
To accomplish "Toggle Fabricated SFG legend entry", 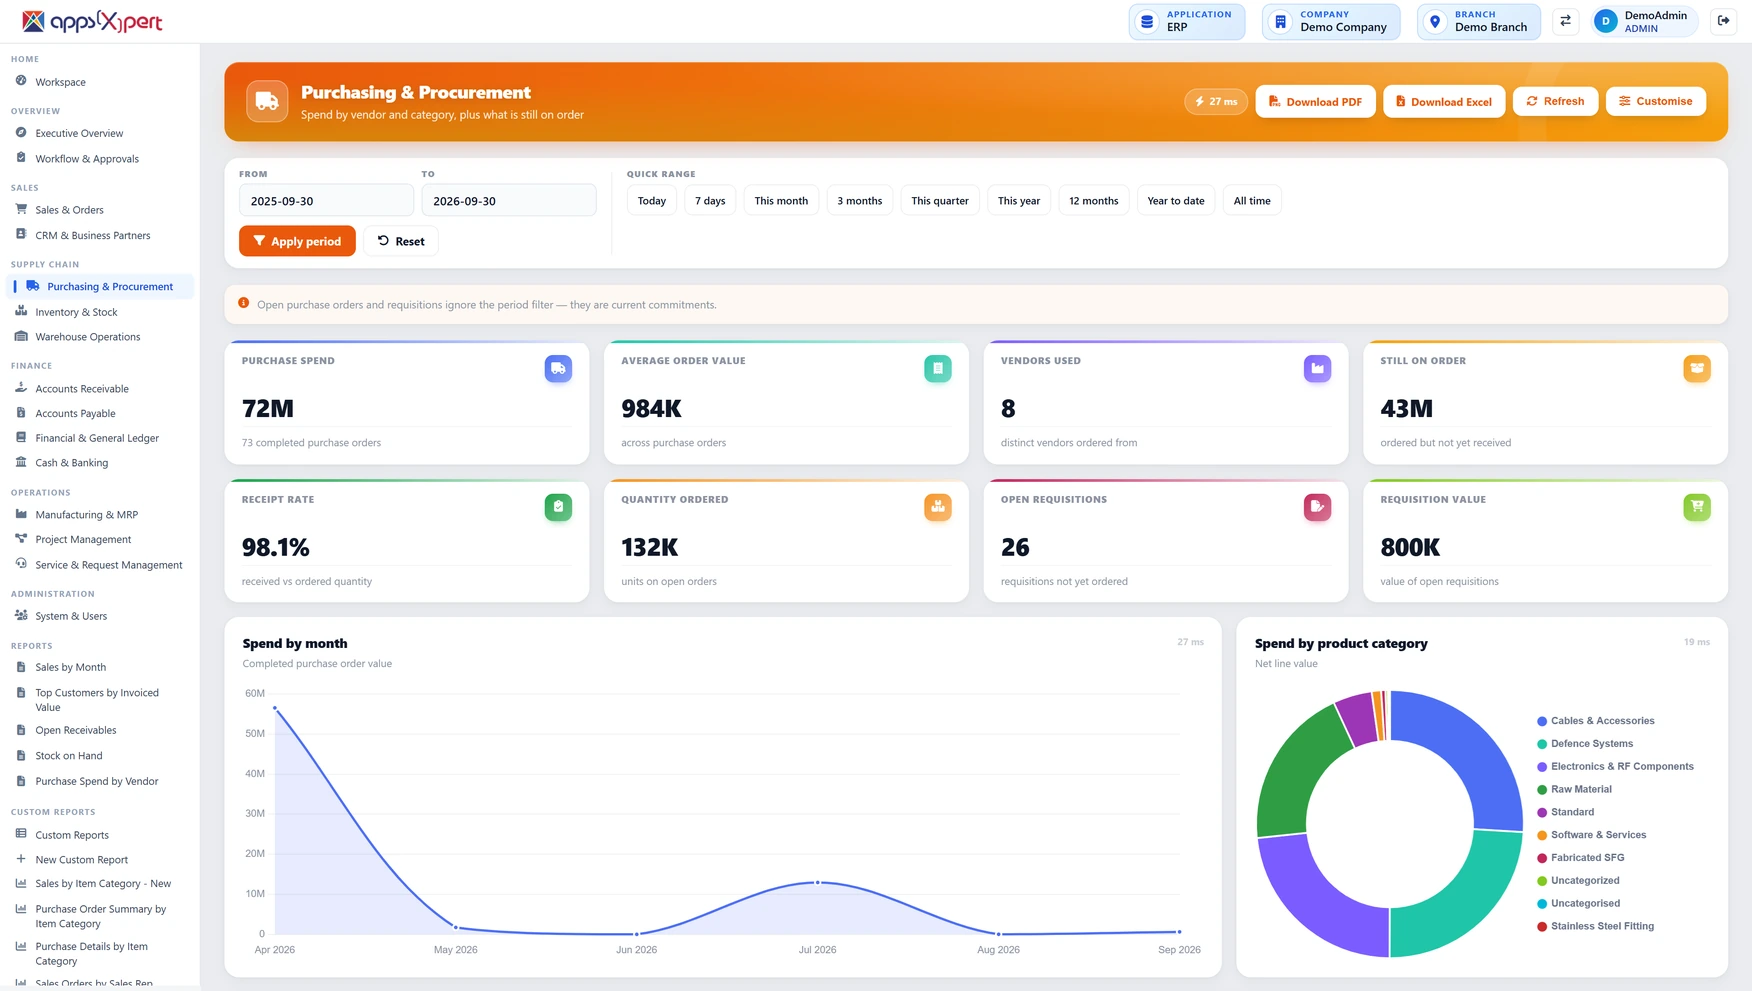I will click(x=1581, y=858).
